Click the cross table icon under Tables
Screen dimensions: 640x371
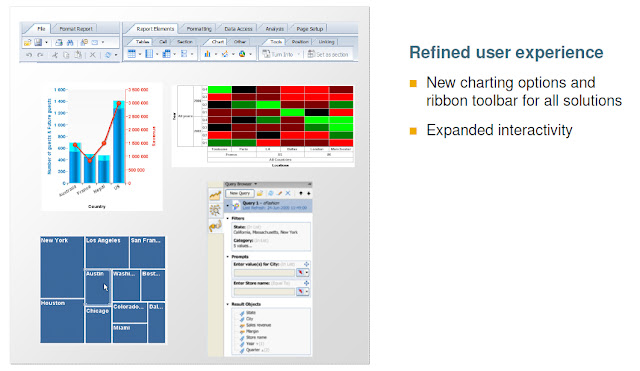click(x=167, y=54)
